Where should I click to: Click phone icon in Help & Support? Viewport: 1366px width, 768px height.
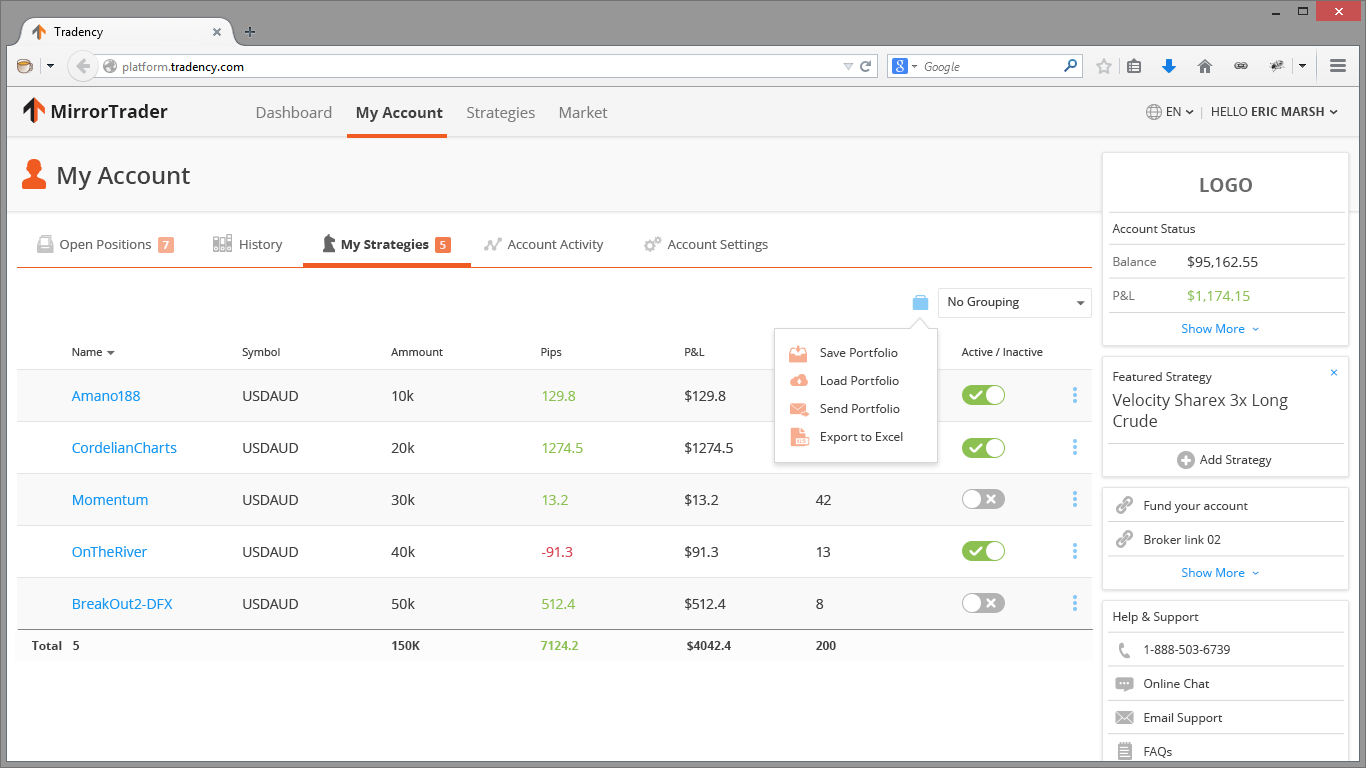point(1124,650)
